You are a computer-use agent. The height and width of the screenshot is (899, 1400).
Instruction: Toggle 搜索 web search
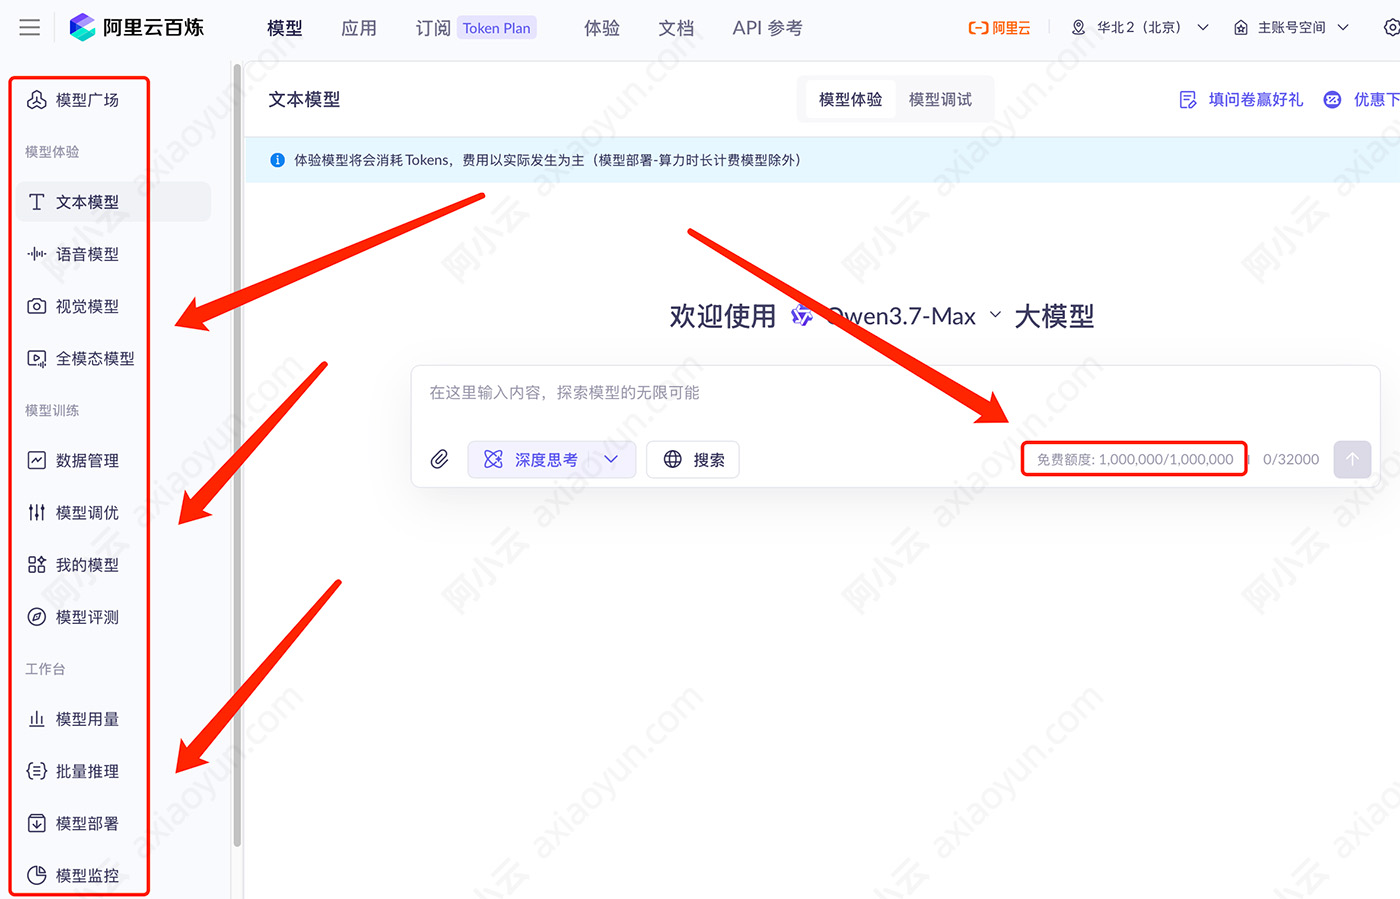(x=693, y=459)
